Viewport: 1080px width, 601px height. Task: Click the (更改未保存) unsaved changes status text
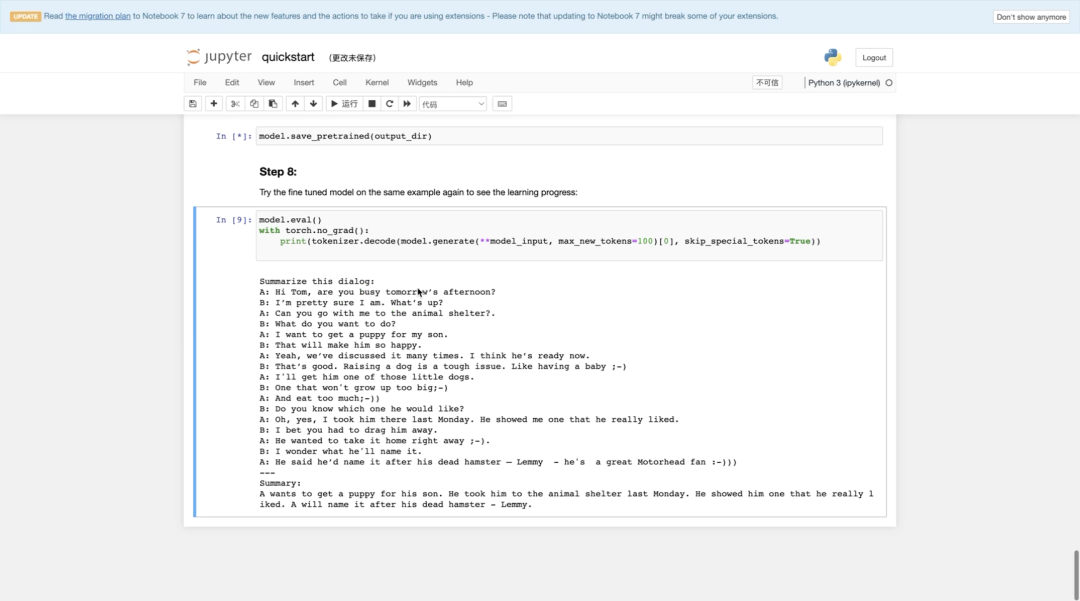pyautogui.click(x=352, y=58)
